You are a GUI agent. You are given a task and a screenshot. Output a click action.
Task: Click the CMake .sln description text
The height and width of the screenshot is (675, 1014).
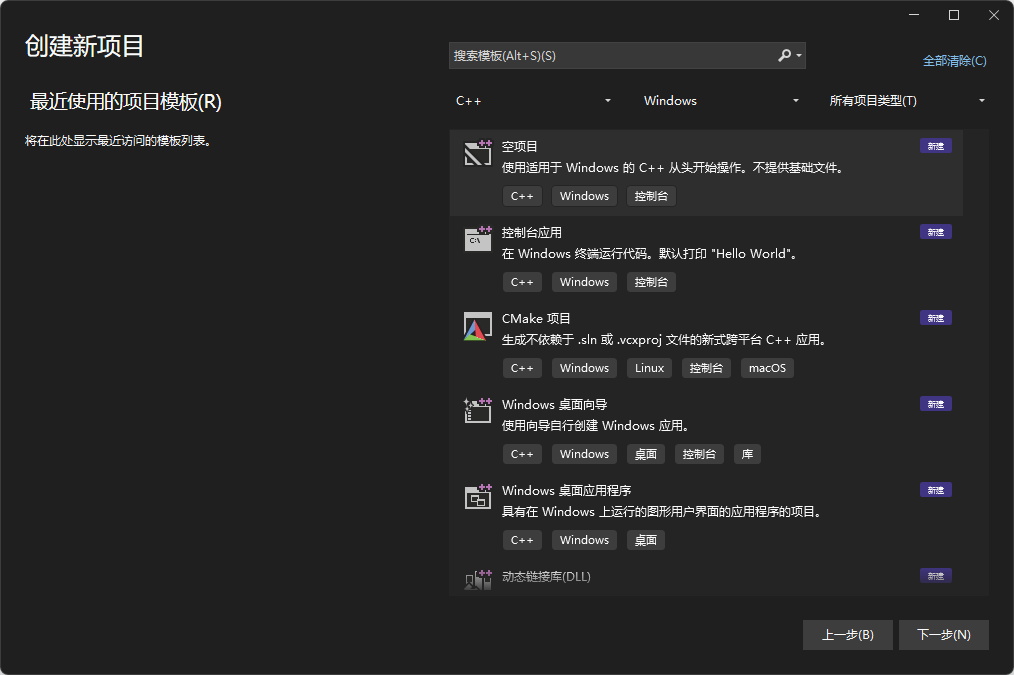(665, 340)
